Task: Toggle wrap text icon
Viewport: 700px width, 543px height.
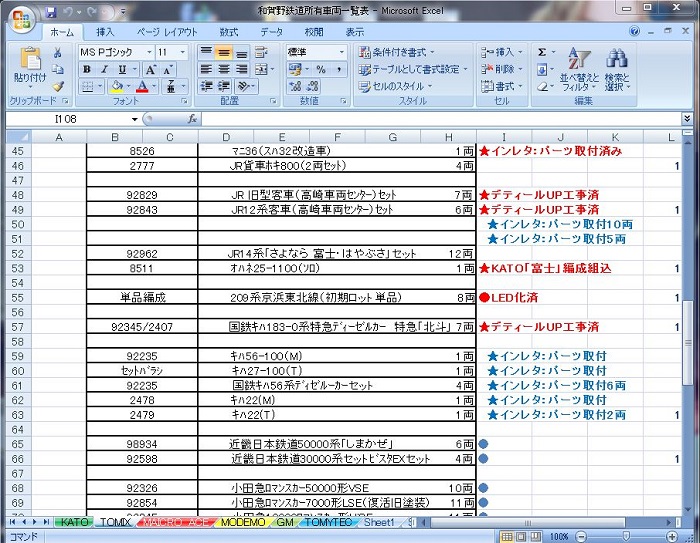Action: click(x=261, y=52)
